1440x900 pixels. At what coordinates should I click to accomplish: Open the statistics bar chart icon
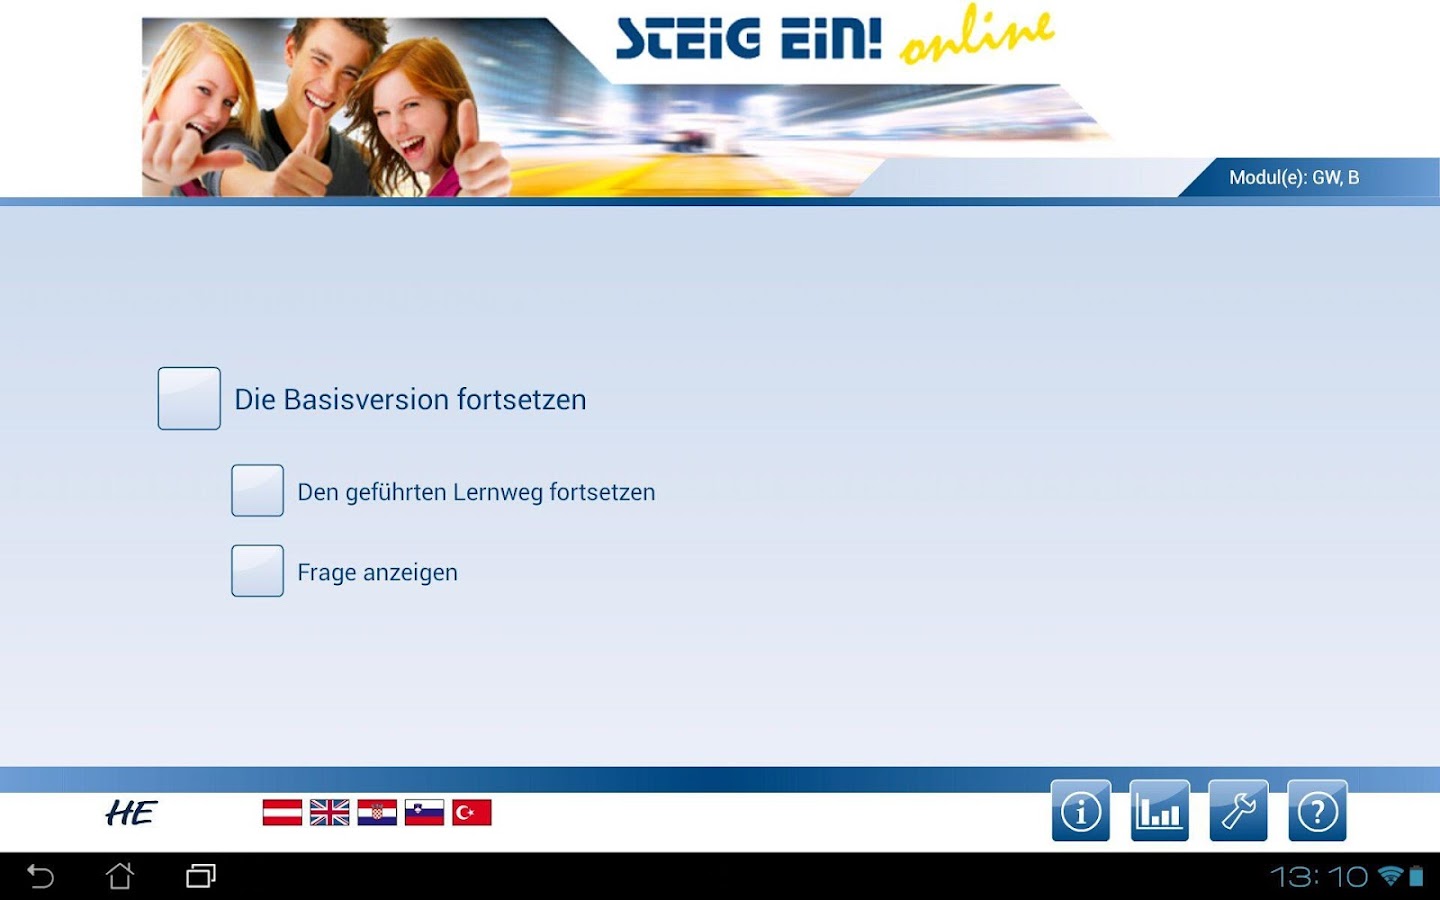tap(1159, 811)
